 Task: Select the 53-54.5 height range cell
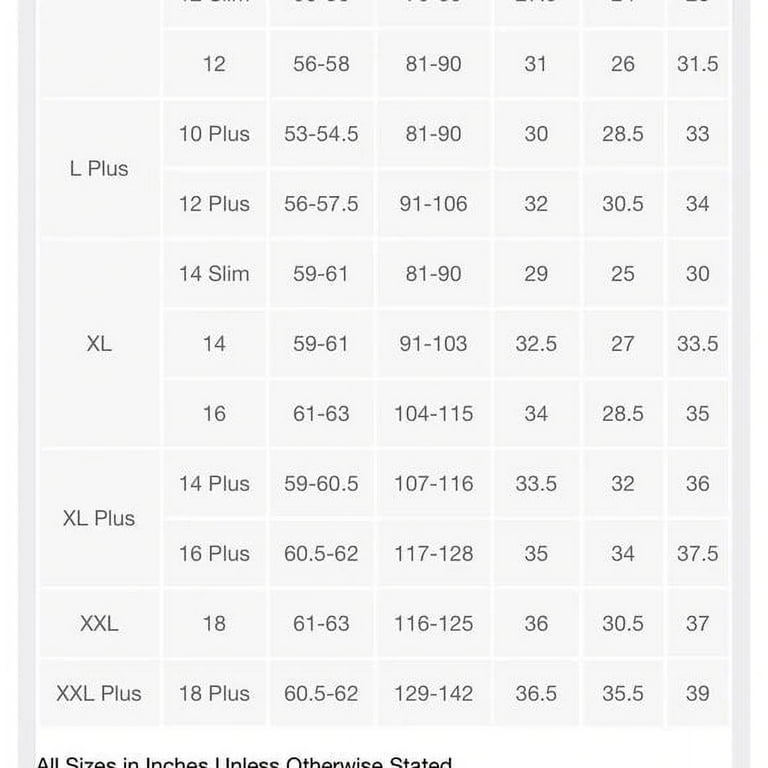pos(321,134)
